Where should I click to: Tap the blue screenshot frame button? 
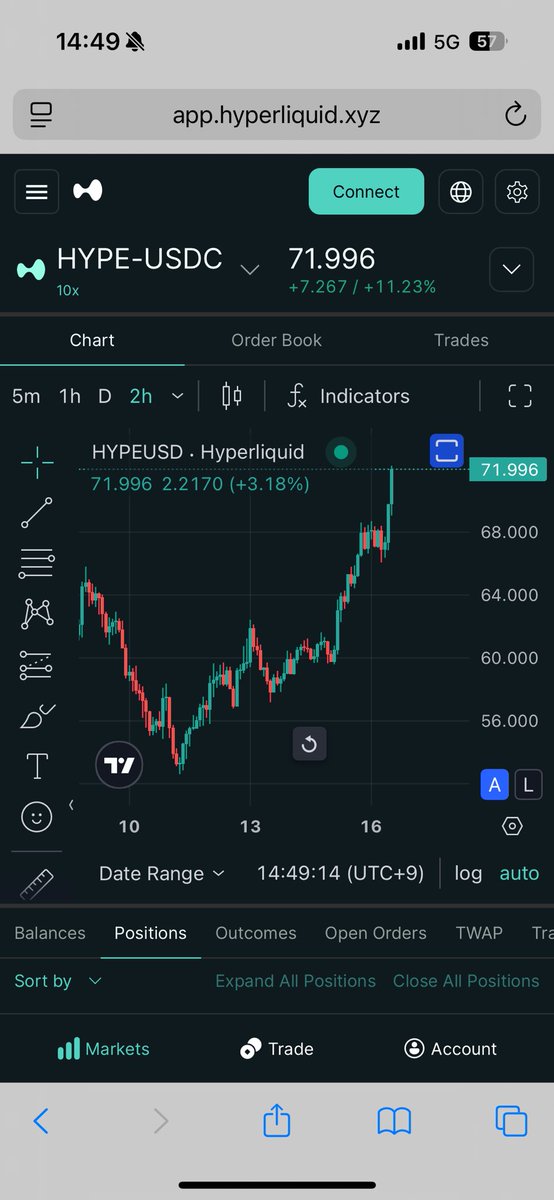pos(447,450)
